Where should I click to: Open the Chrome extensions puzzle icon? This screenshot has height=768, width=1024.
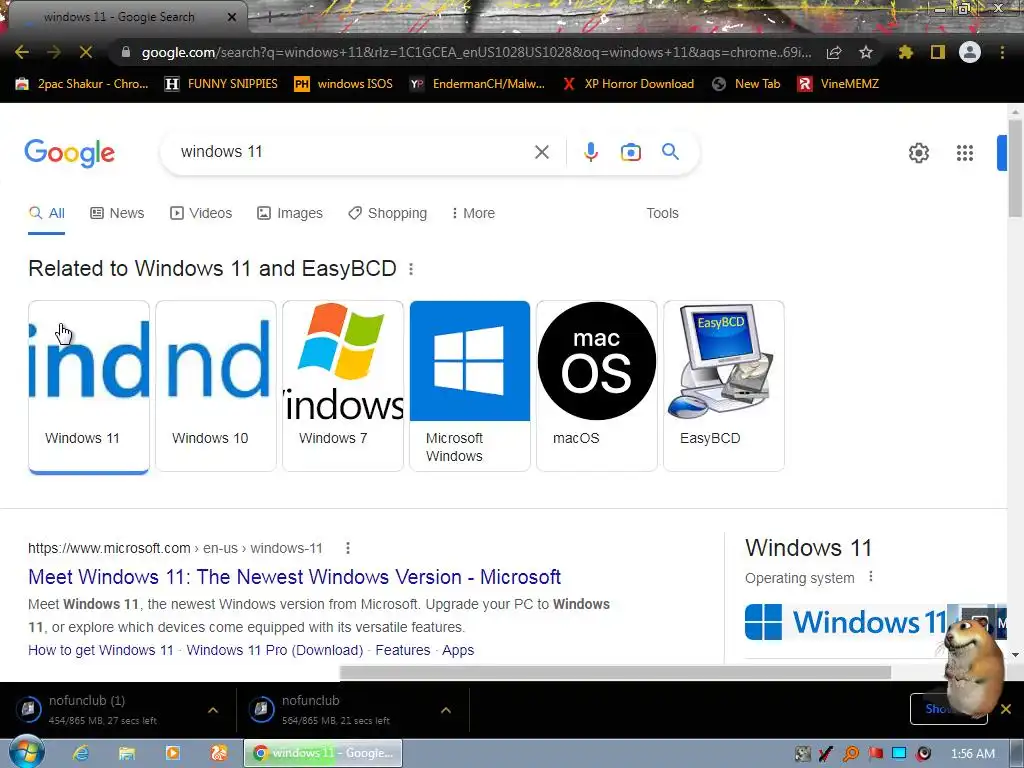point(905,52)
